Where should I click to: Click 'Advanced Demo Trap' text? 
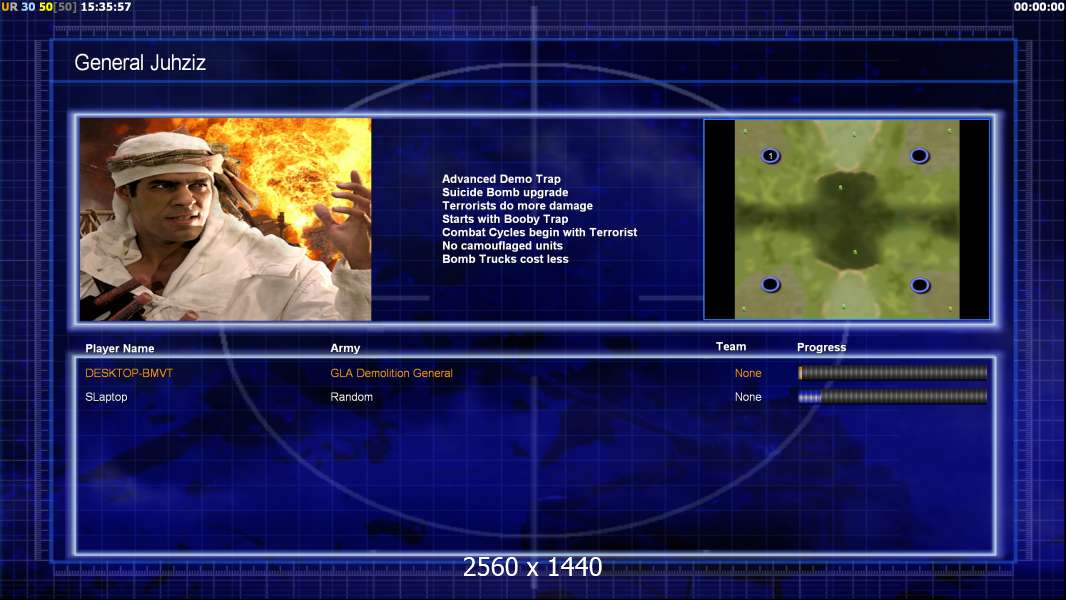(x=501, y=179)
